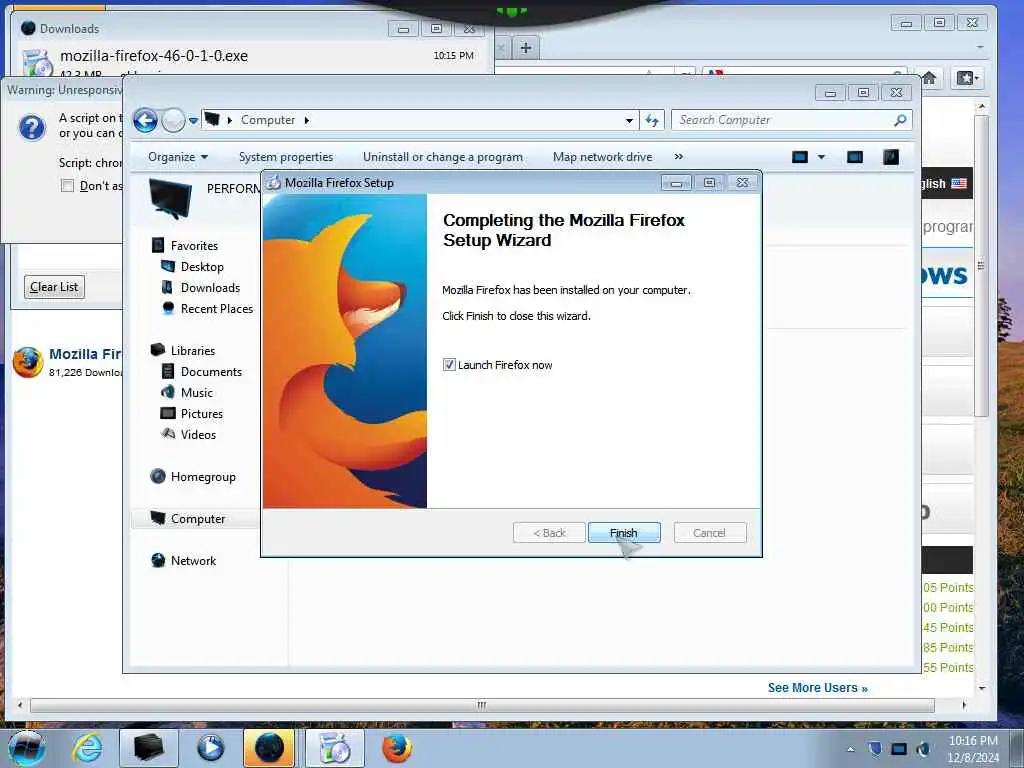Click mozilla-firefox-46-0-1-0.exe in Downloads
Screen dimensions: 1024x768
154,56
